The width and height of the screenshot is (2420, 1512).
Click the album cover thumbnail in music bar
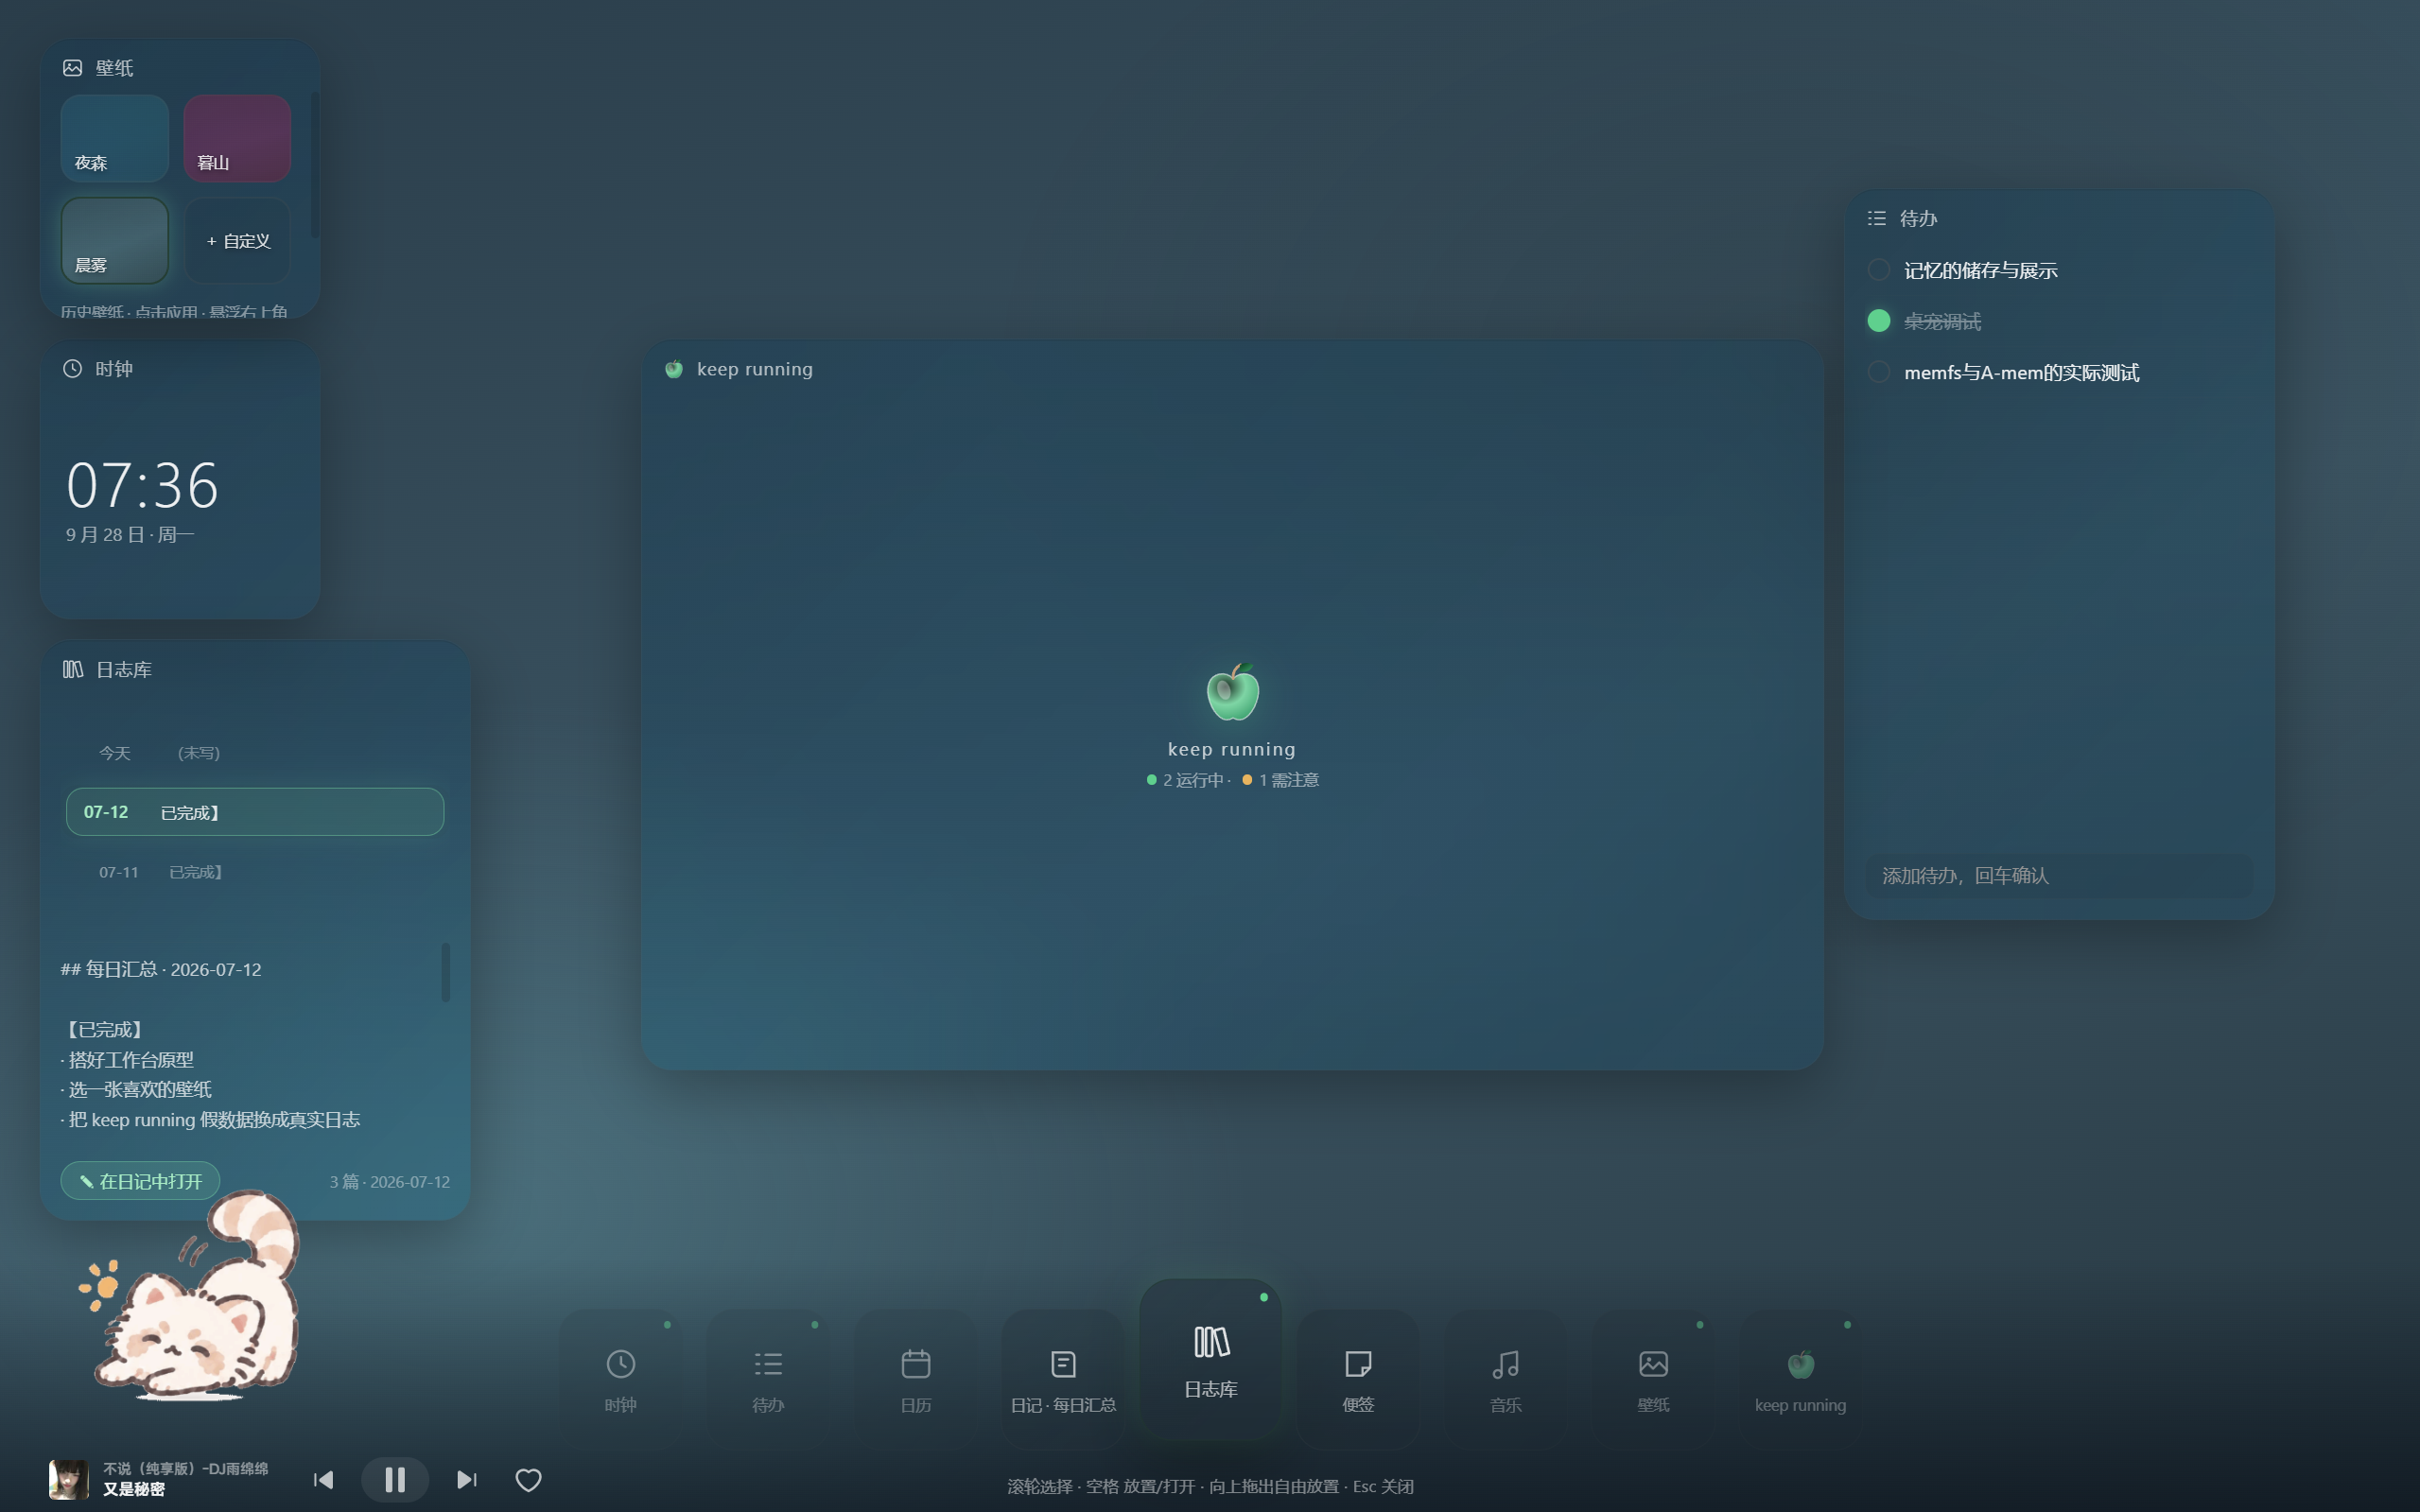(x=68, y=1479)
